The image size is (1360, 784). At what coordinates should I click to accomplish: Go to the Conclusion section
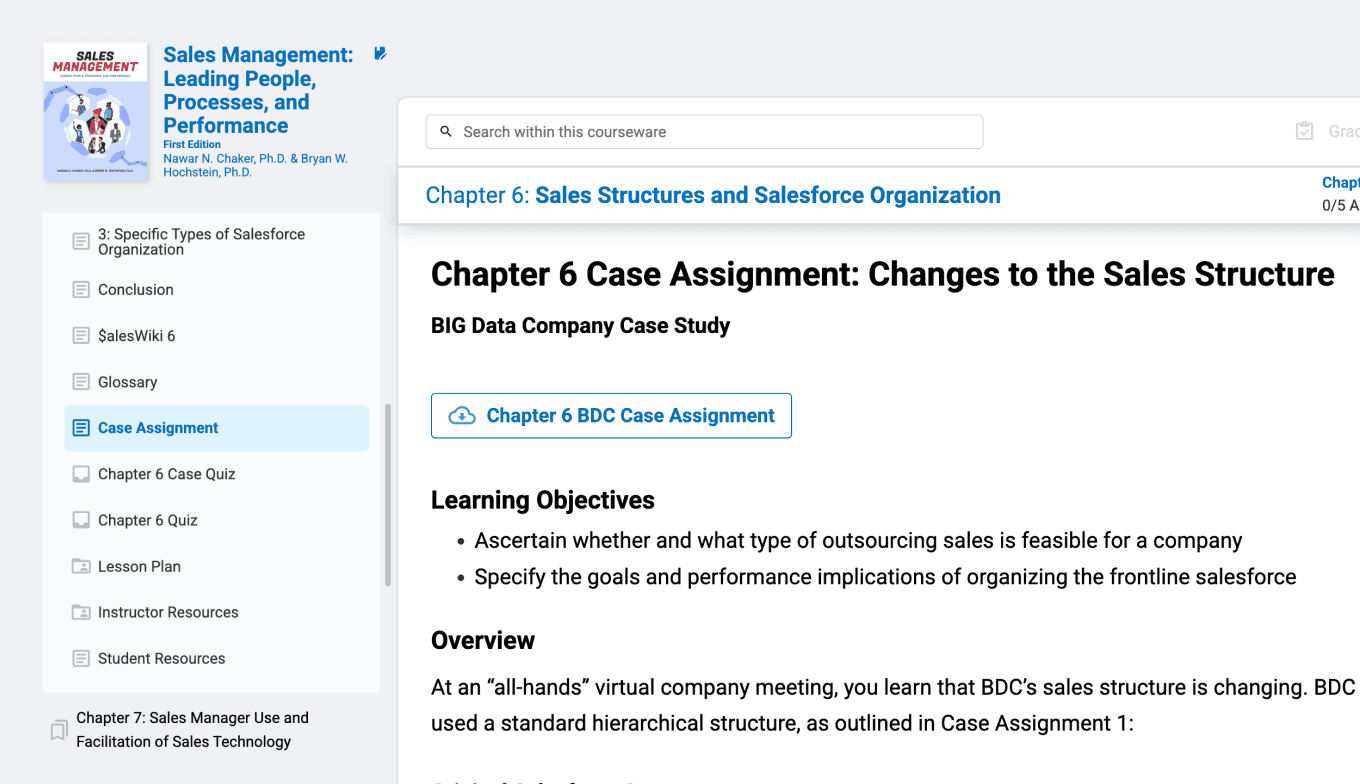click(x=136, y=290)
